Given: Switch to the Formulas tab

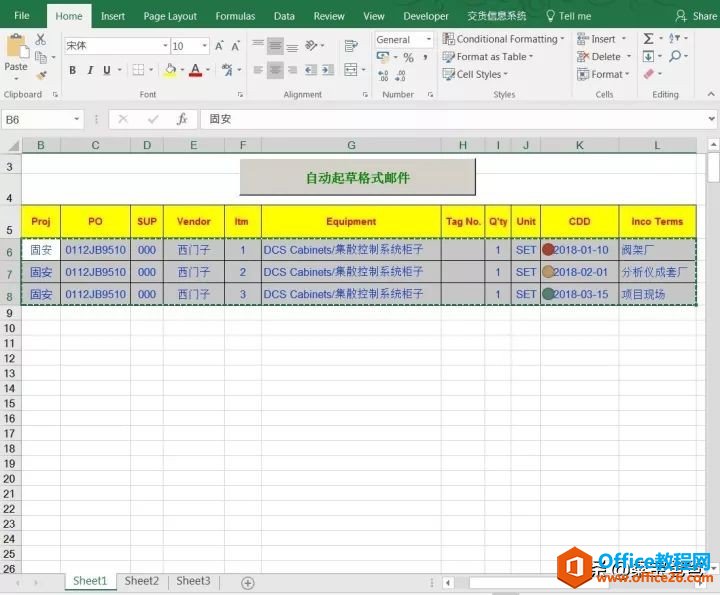Looking at the screenshot, I should (x=235, y=16).
